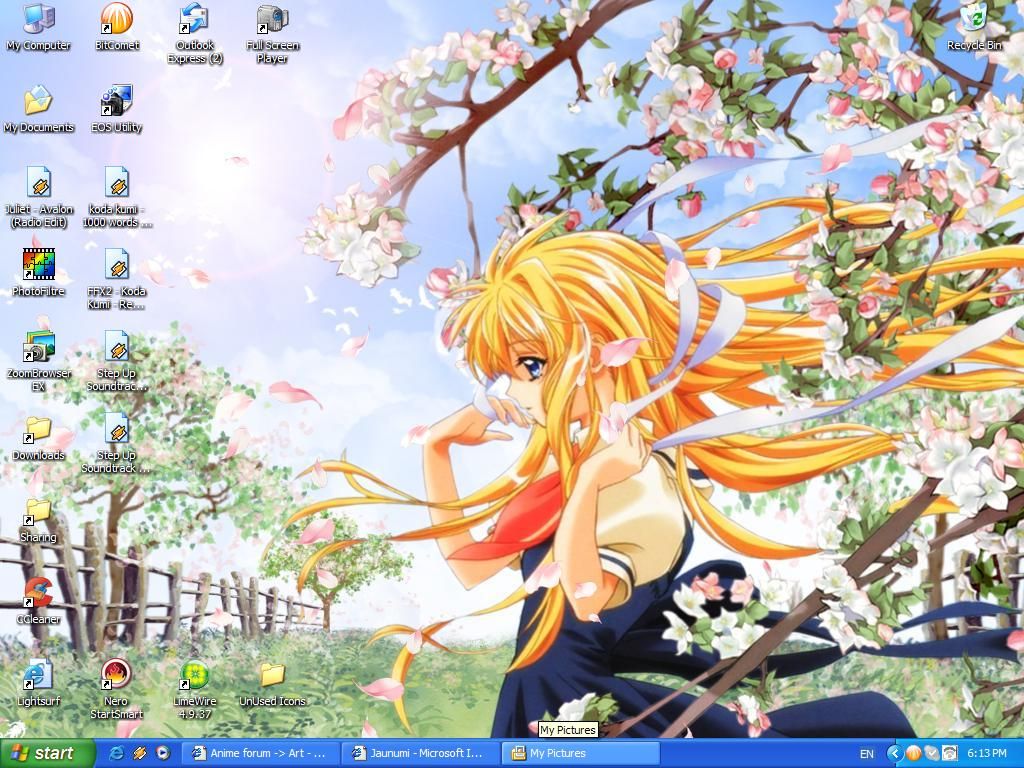Open the Recycle Bin
The height and width of the screenshot is (768, 1024).
click(974, 28)
